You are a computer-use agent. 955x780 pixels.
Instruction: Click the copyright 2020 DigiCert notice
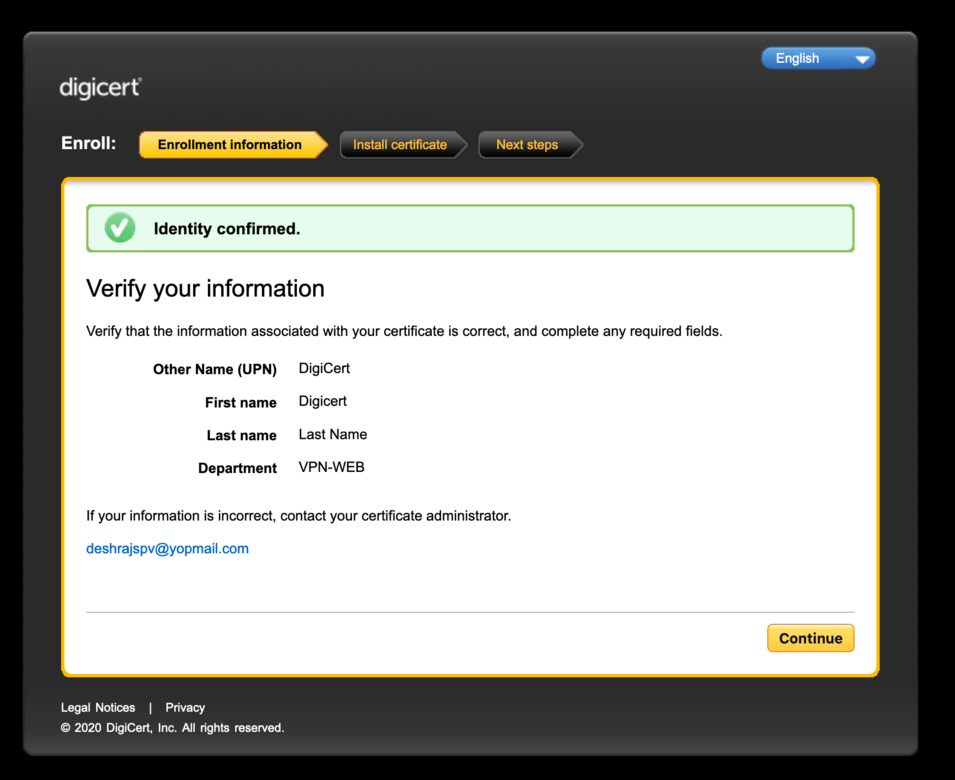coord(172,728)
